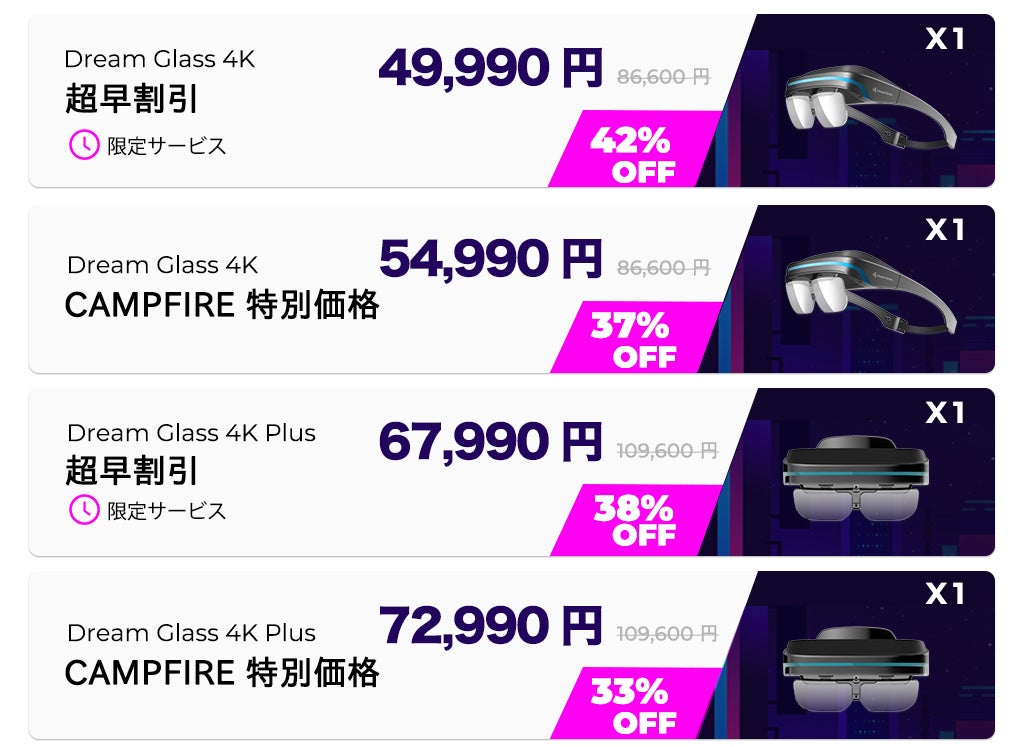Screen dimensions: 1024x747
Task: Click the X1 quantity label in the 72,990 円 card
Action: [945, 594]
